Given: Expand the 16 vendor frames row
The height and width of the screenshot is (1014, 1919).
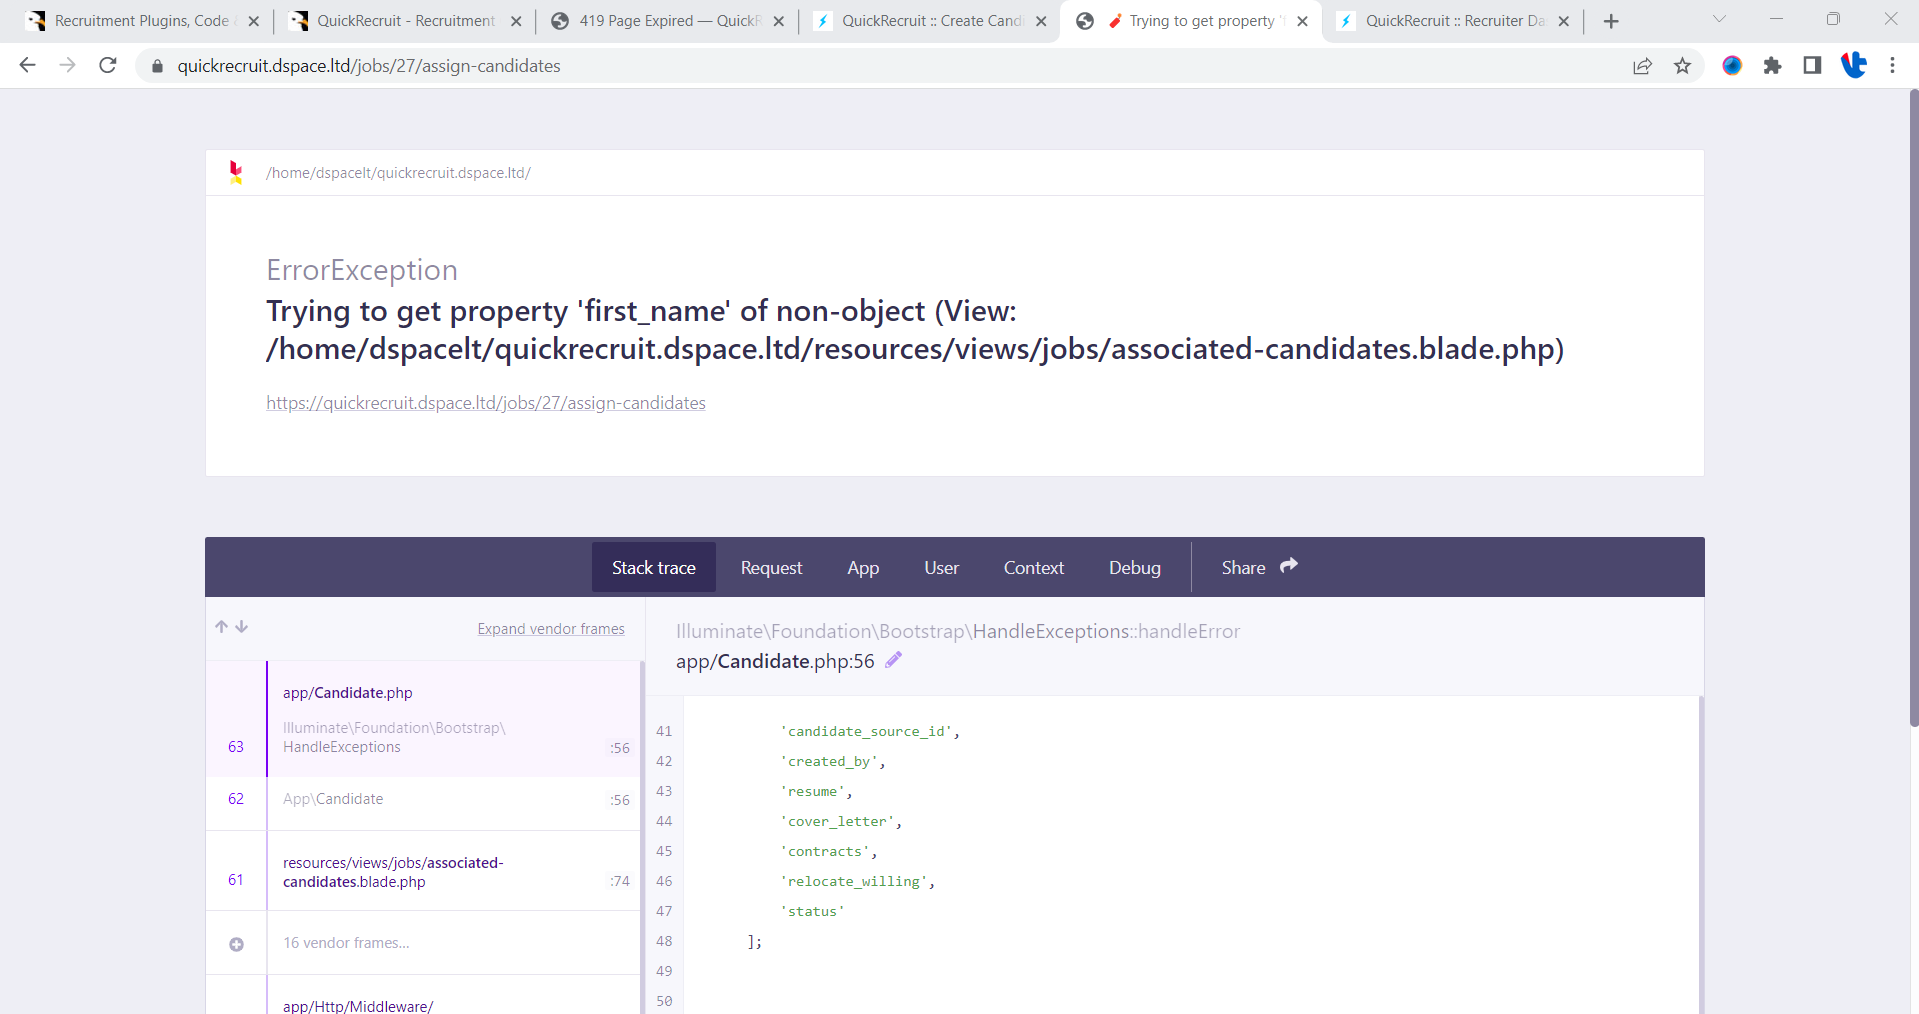Looking at the screenshot, I should 346,943.
